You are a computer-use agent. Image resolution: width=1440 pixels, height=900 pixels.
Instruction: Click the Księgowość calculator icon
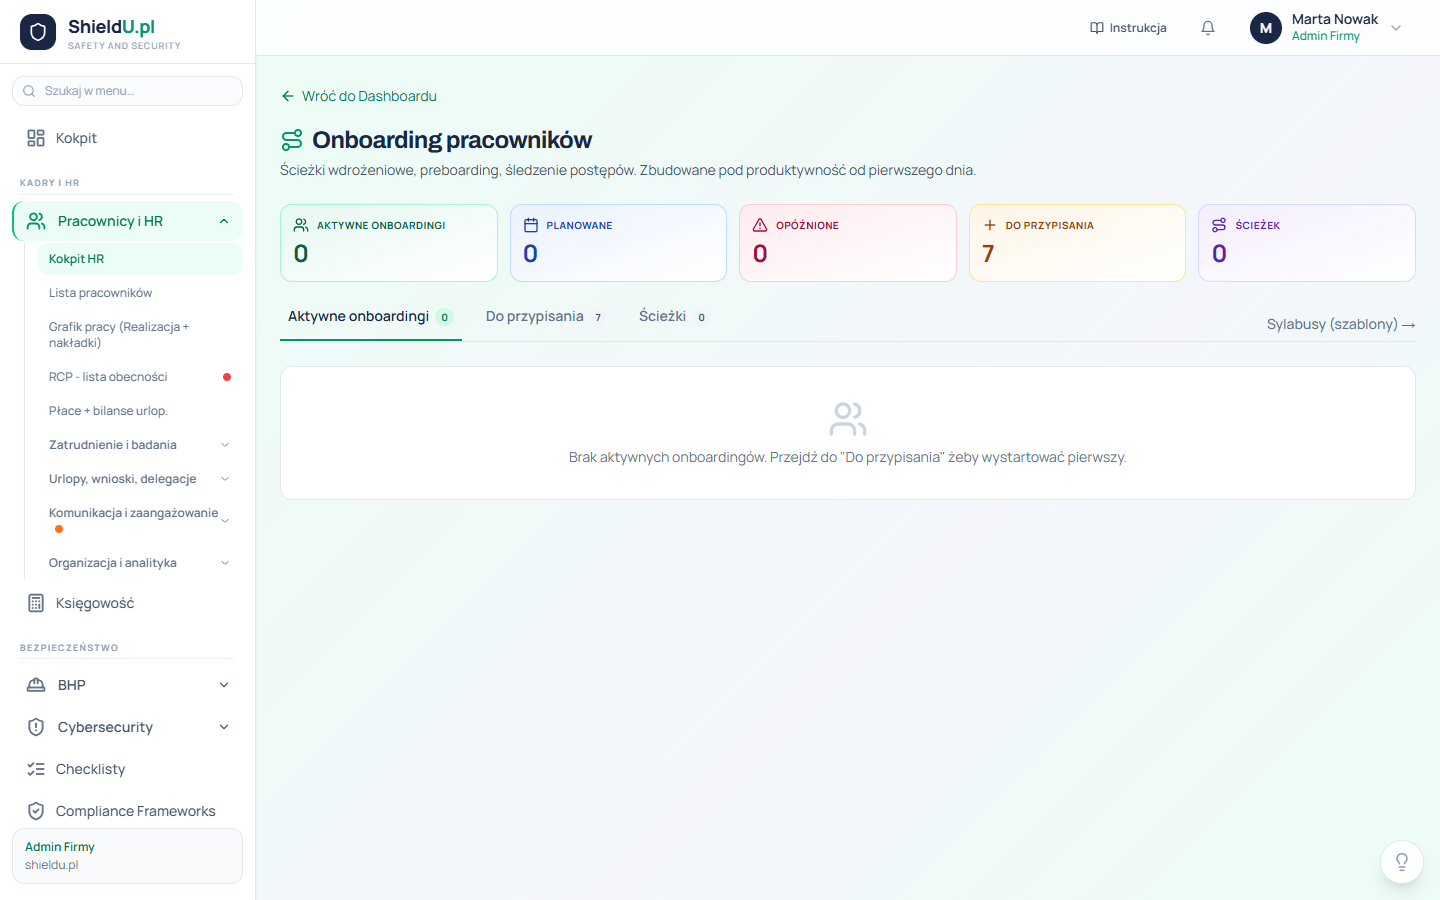click(x=36, y=603)
